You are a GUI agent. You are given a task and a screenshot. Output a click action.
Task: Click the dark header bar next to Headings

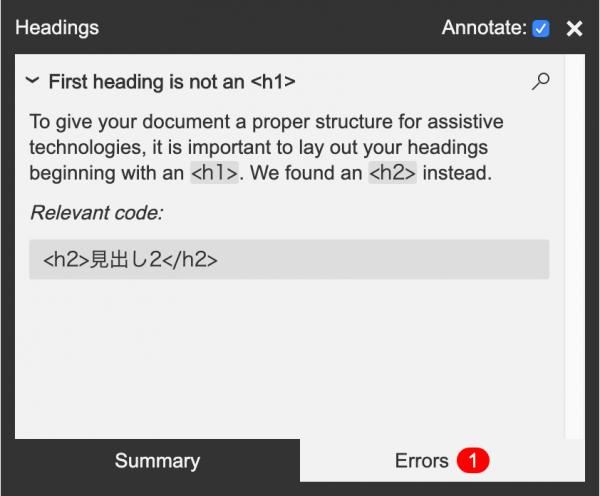pyautogui.click(x=268, y=28)
